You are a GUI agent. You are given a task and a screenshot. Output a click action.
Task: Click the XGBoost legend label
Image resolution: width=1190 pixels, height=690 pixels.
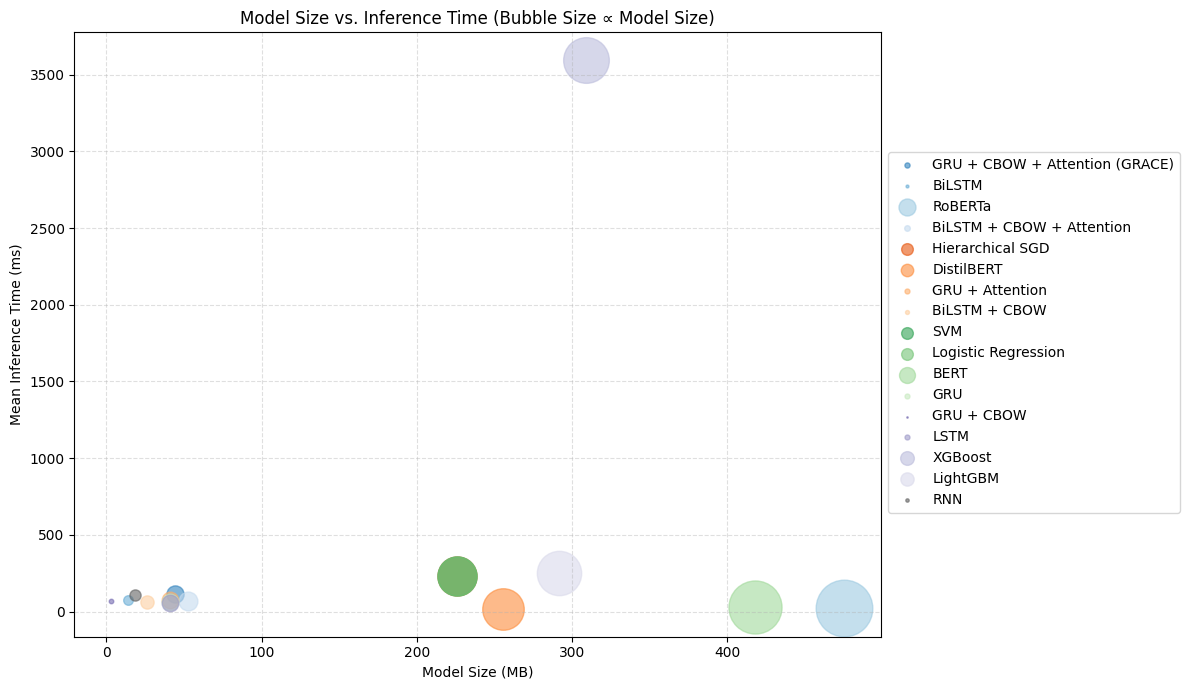(961, 458)
